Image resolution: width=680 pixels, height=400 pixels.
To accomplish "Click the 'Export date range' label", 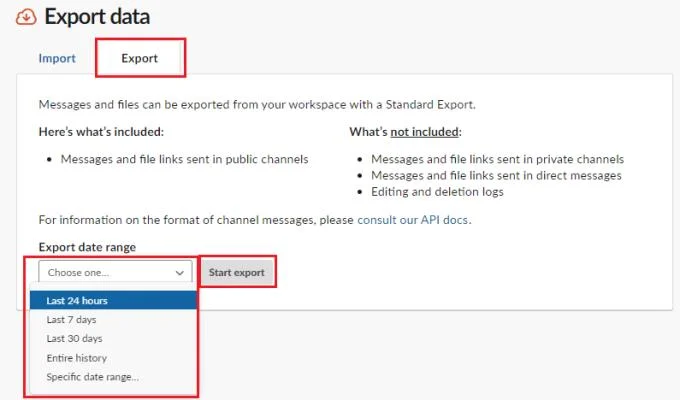I will tap(87, 247).
